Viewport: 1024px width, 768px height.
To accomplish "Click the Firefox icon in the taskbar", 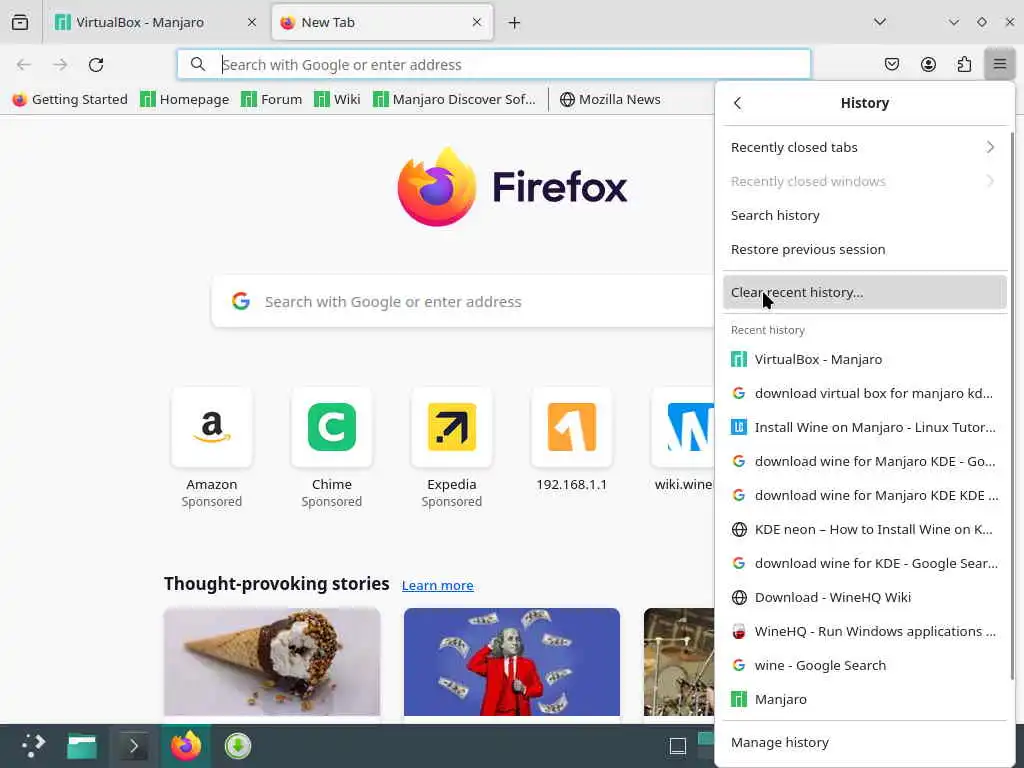I will coord(186,746).
